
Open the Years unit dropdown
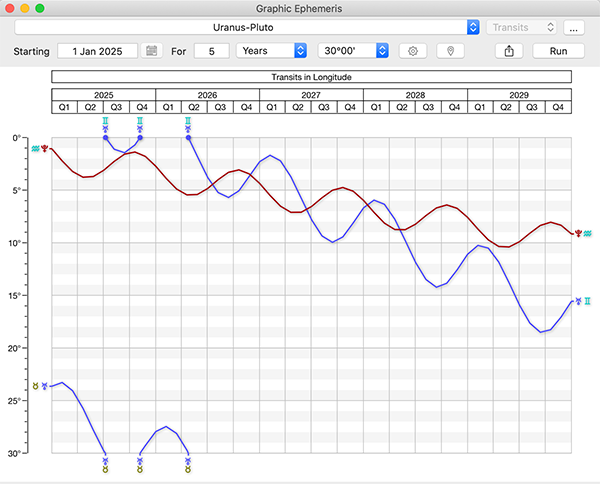coord(271,51)
